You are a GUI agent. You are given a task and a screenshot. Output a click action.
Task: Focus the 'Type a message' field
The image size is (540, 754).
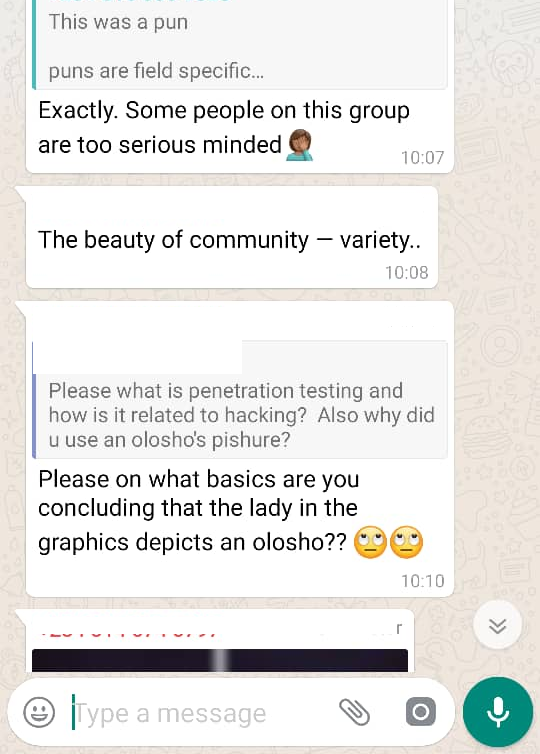click(x=202, y=713)
